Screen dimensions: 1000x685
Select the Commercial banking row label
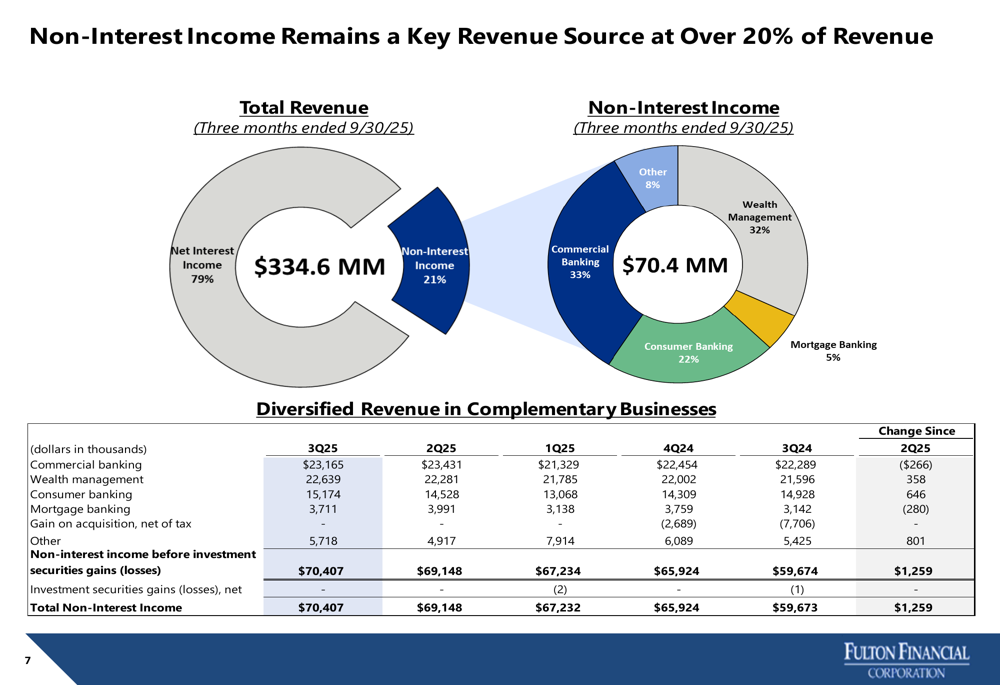click(x=87, y=464)
